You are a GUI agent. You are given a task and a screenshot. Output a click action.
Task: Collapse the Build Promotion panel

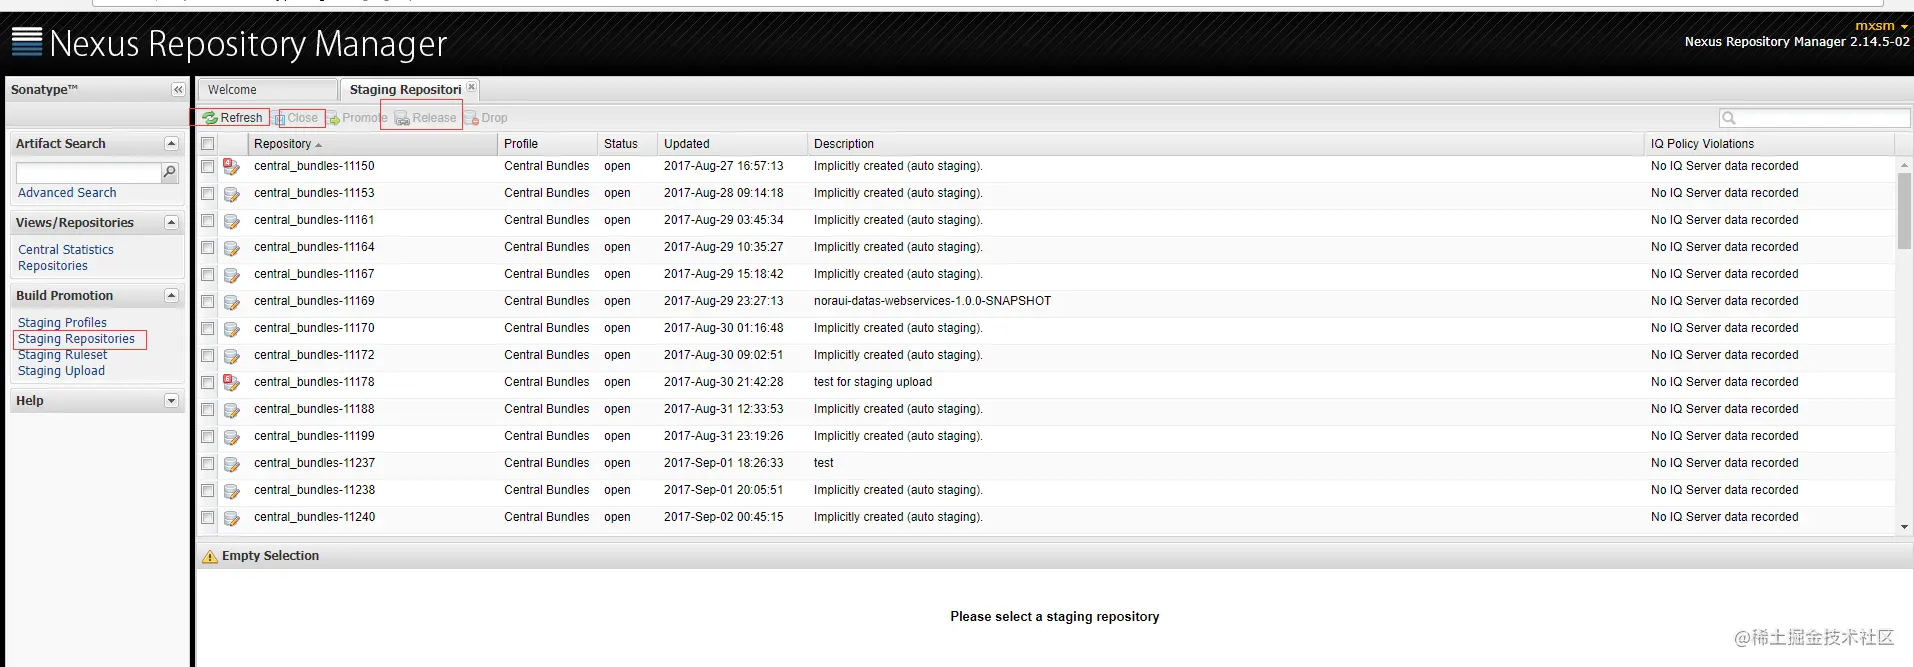[171, 296]
